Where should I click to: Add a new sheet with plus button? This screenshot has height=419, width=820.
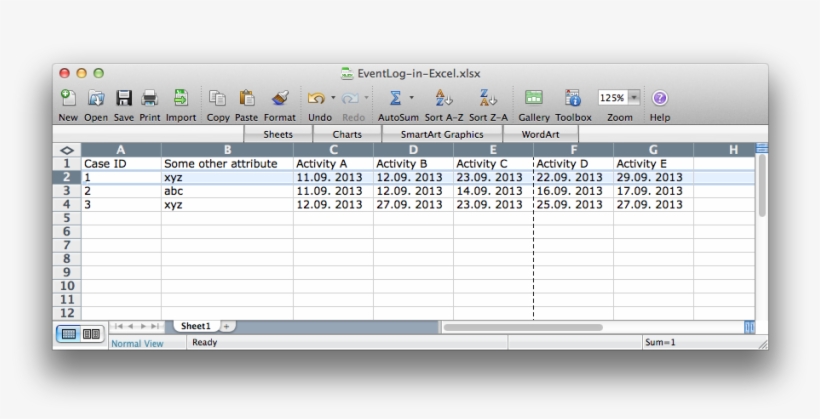(x=226, y=326)
